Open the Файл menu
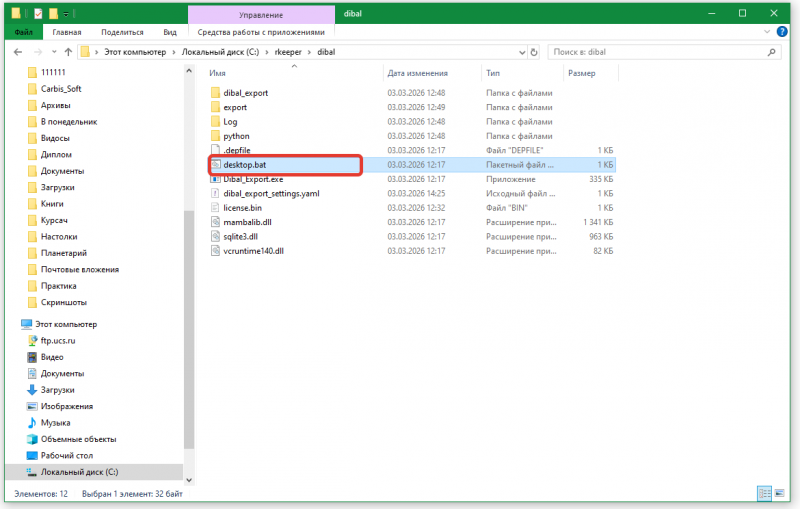 pyautogui.click(x=23, y=32)
